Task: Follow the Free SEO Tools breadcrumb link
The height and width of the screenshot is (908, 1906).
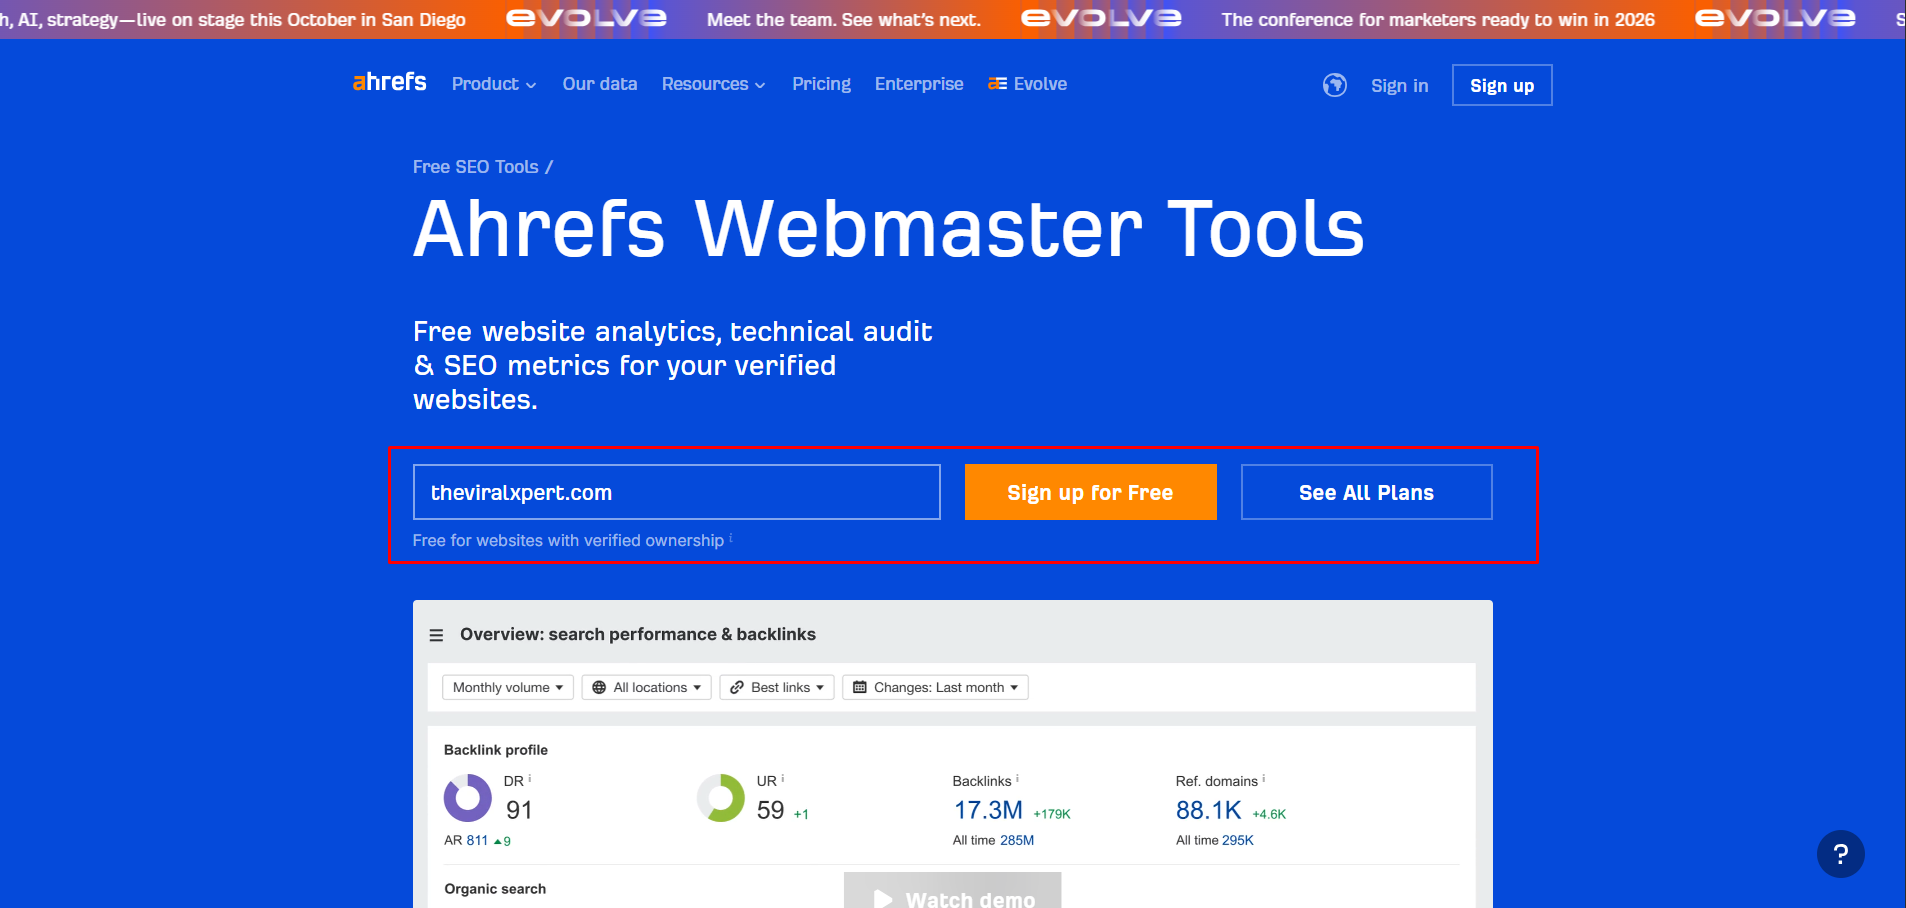Action: [475, 167]
